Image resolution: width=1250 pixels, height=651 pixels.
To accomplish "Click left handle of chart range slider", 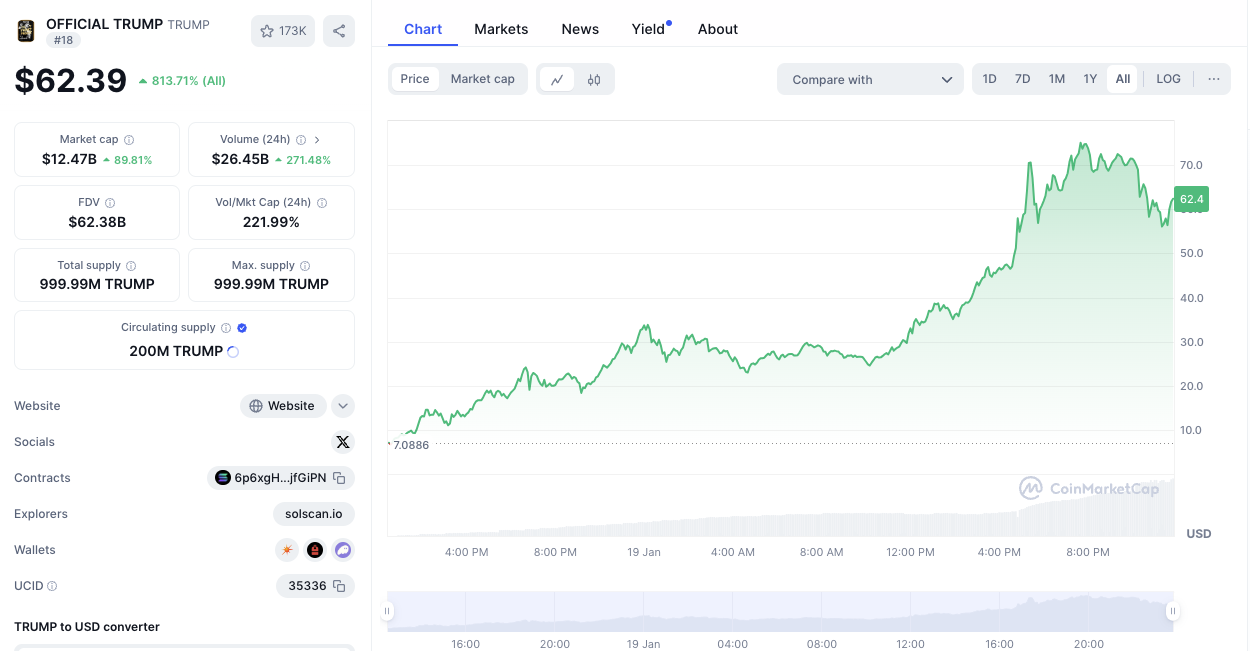I will (388, 611).
